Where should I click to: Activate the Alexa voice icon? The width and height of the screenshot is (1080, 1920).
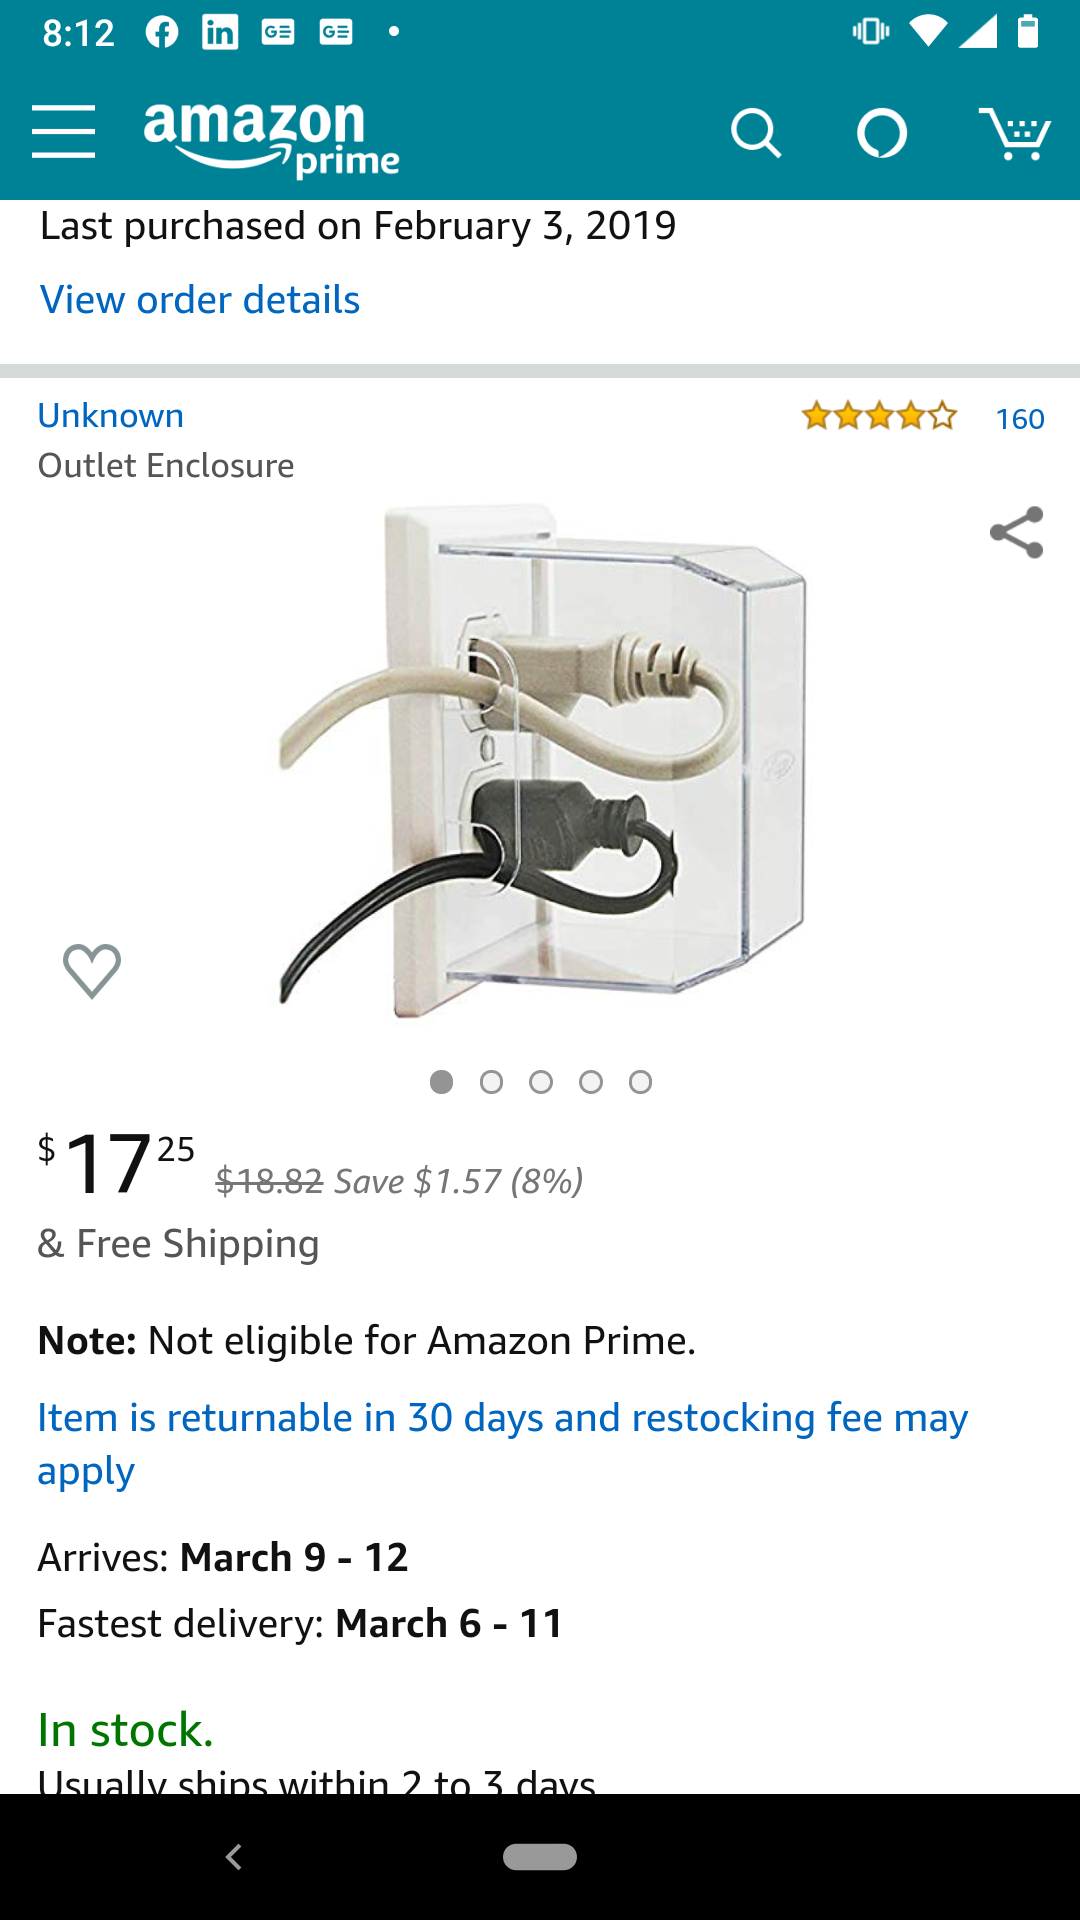click(882, 134)
